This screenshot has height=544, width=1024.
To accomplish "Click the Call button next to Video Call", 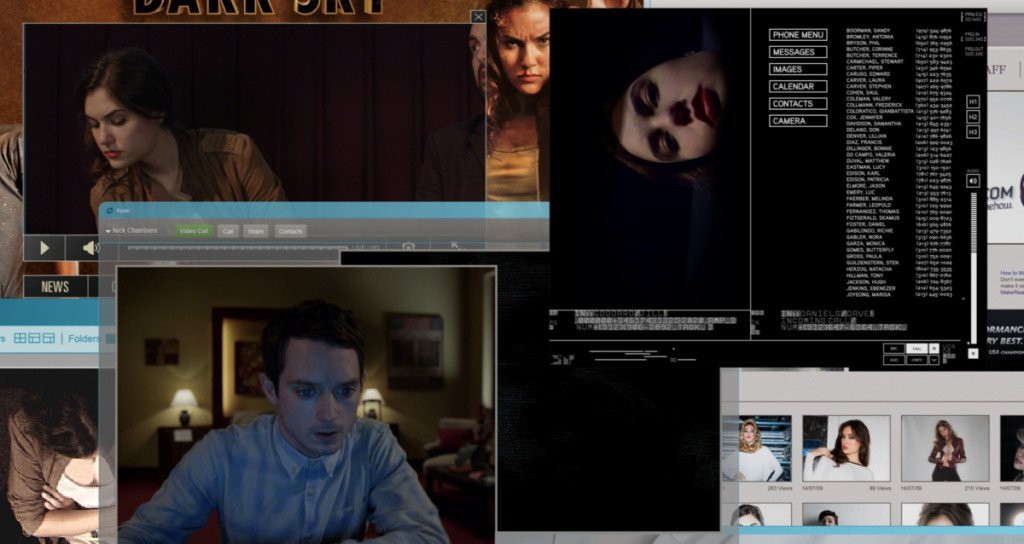I will [228, 231].
